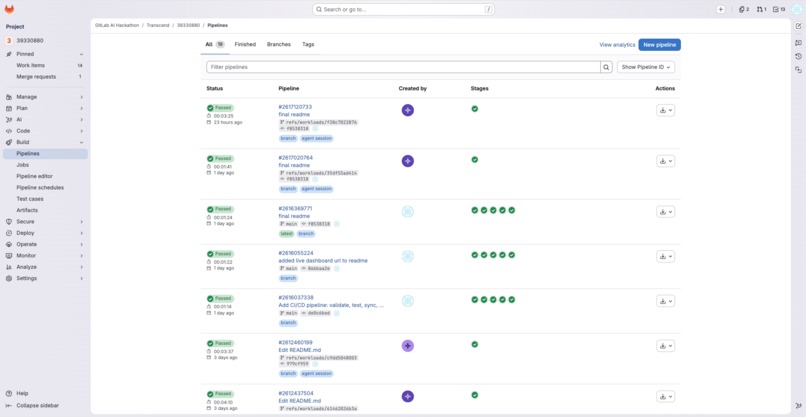Open the create new plus menu

point(721,9)
